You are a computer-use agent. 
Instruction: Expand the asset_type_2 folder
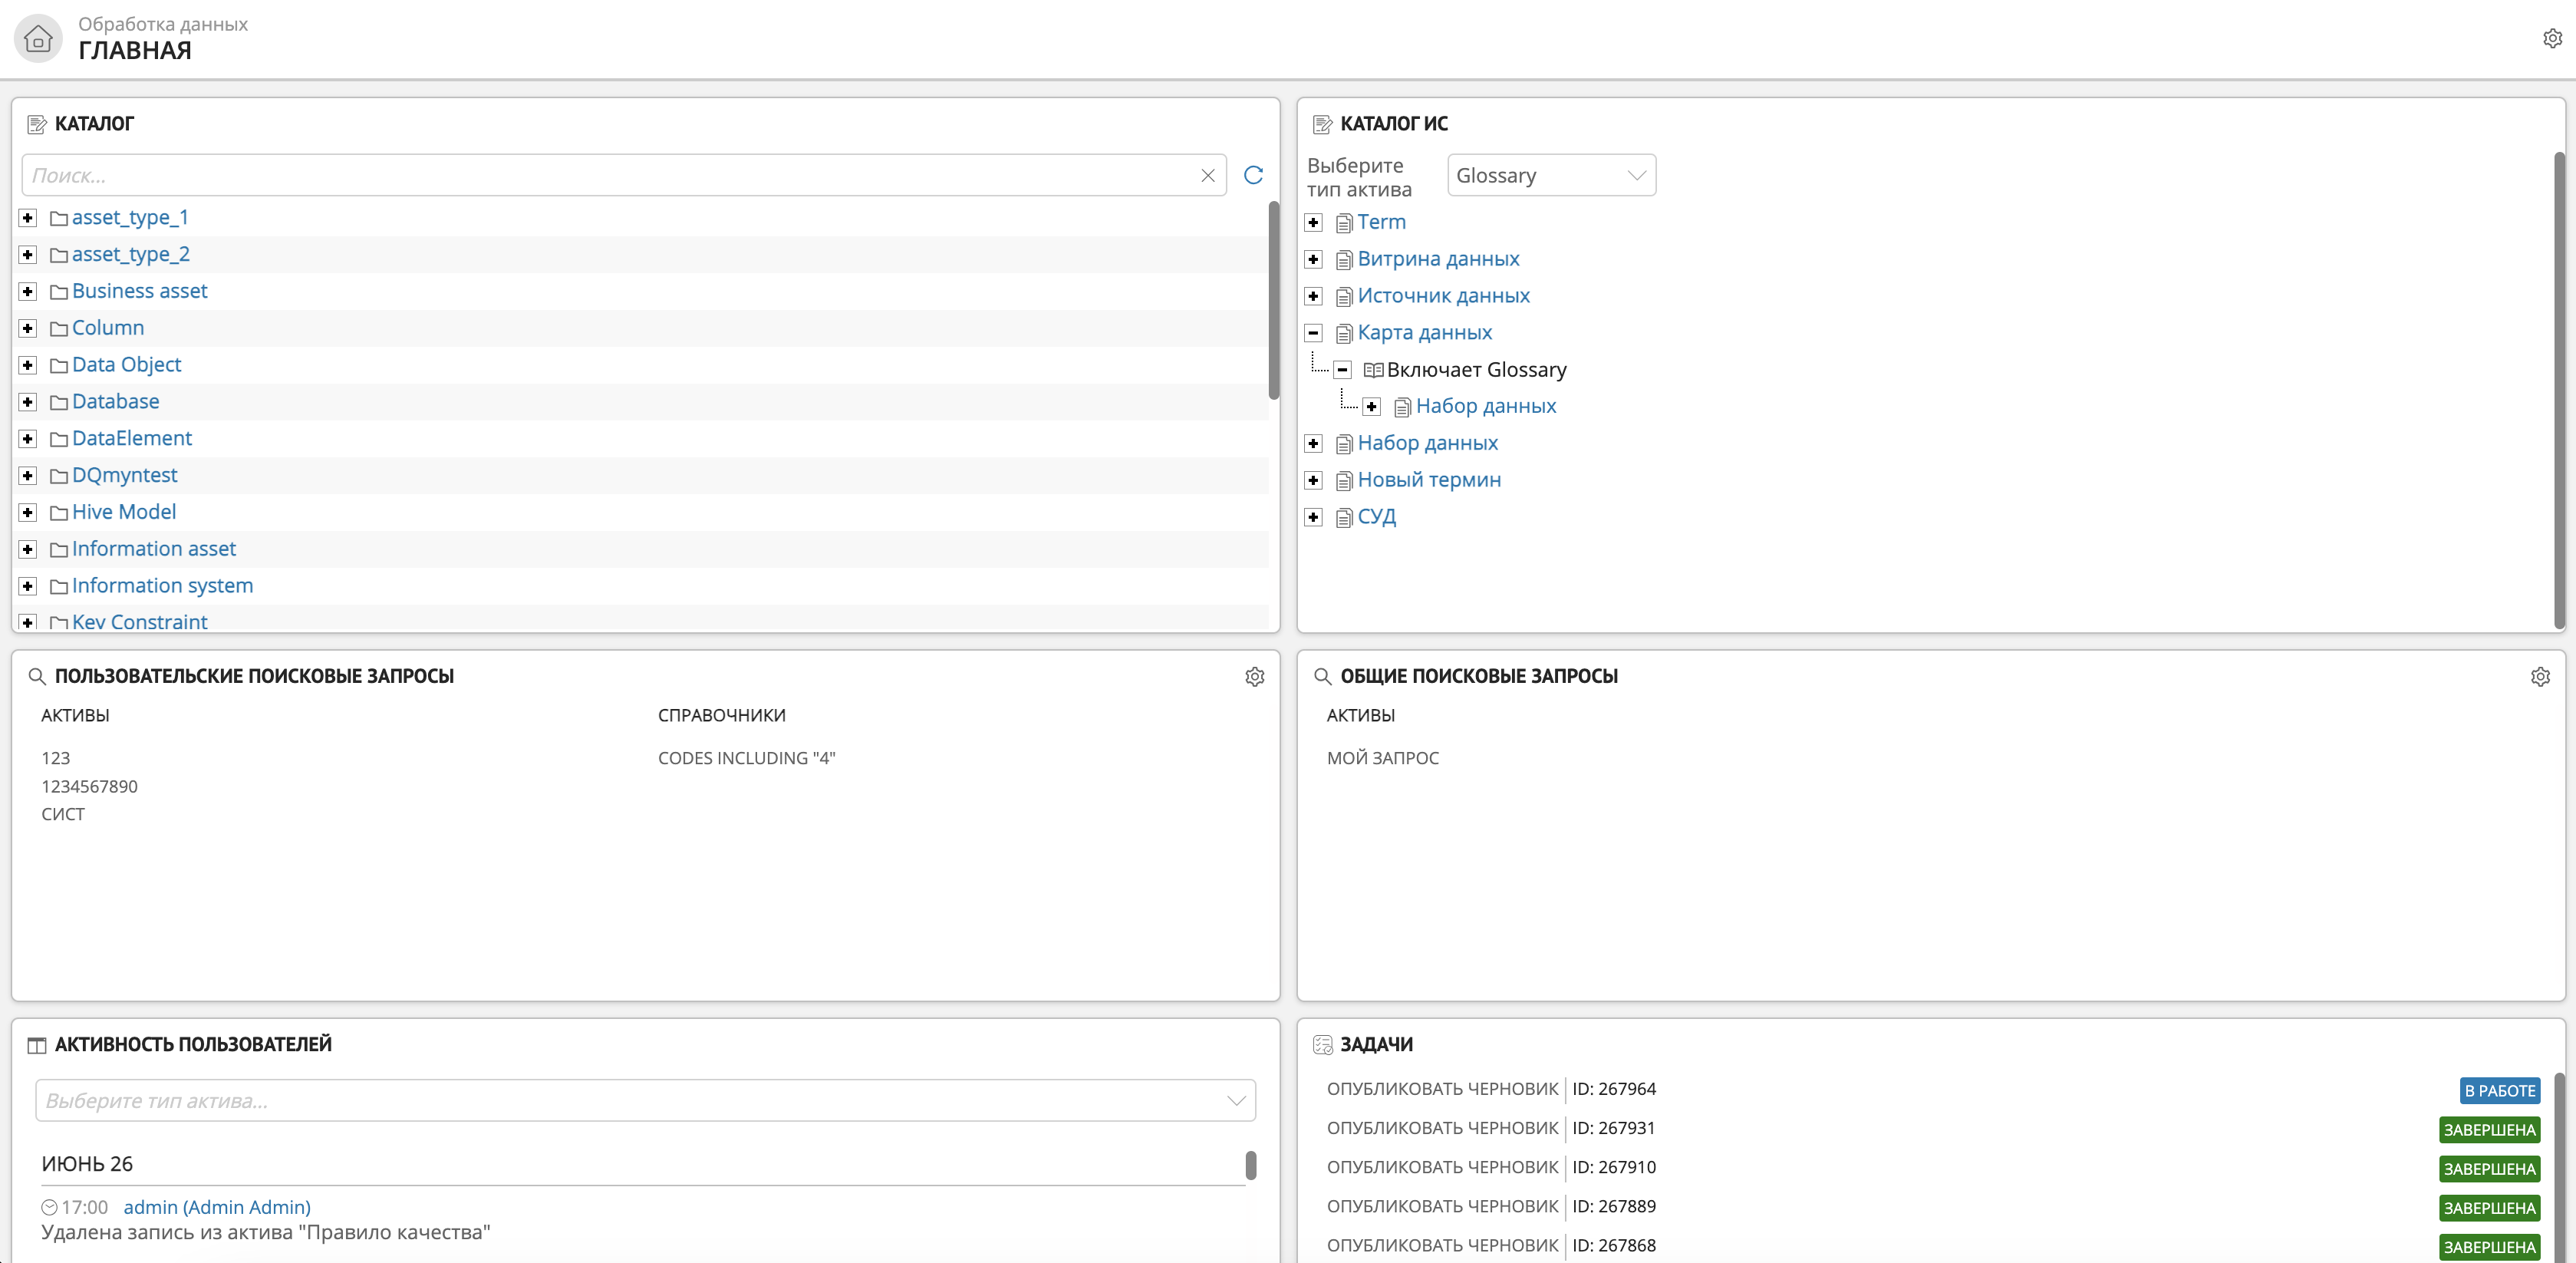(28, 255)
